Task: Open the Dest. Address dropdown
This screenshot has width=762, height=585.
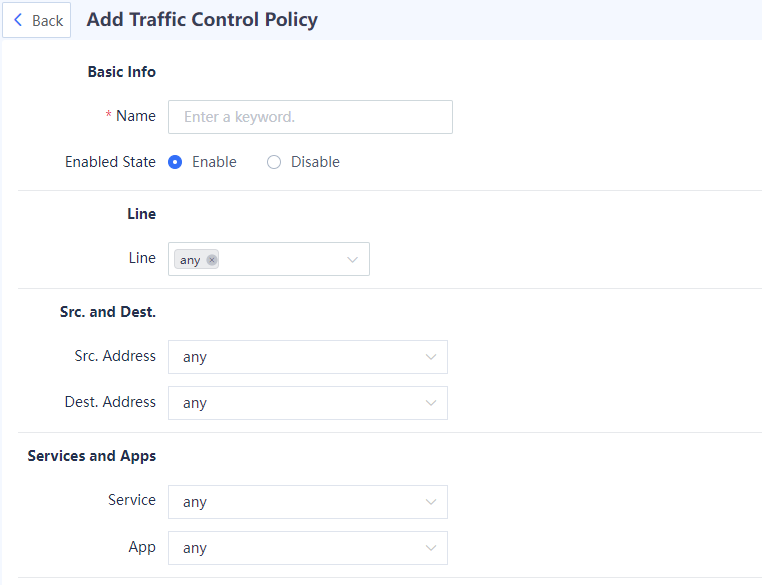Action: pos(300,403)
